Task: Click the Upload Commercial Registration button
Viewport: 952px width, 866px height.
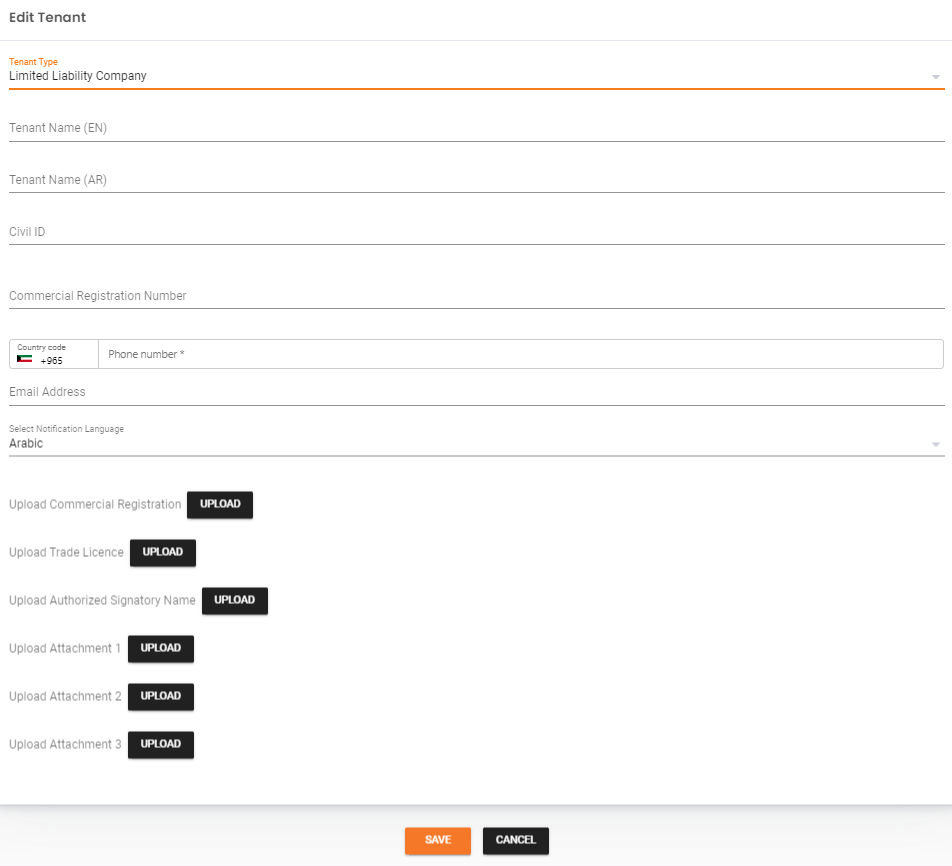Action: pyautogui.click(x=219, y=504)
